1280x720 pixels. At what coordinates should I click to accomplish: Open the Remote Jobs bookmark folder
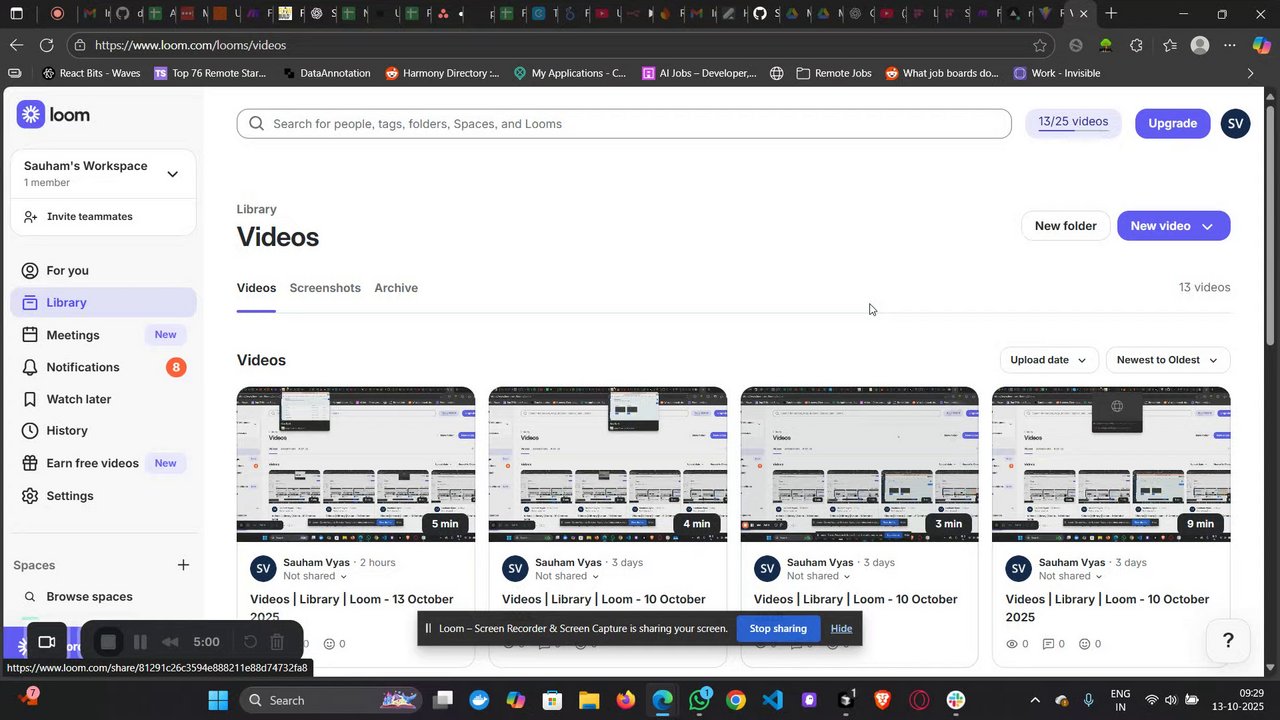(x=834, y=73)
